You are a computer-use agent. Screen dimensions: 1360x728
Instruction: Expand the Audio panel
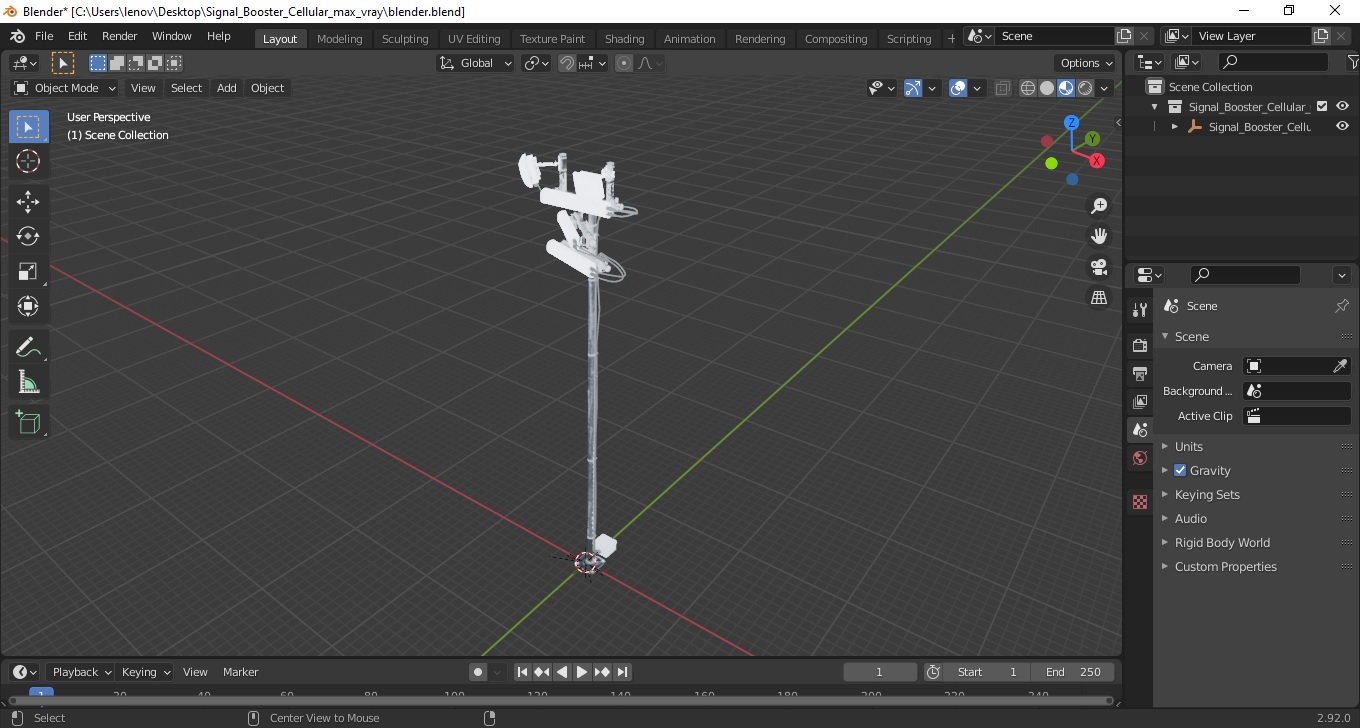pos(1191,518)
